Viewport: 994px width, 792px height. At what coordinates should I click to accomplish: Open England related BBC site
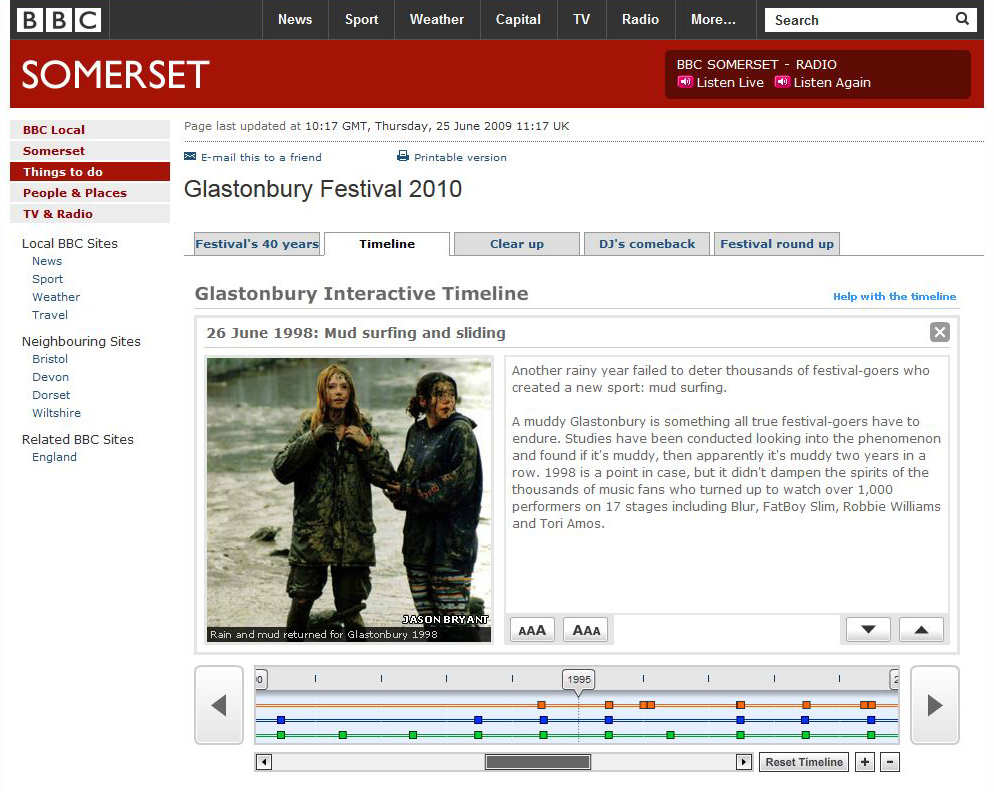[54, 457]
